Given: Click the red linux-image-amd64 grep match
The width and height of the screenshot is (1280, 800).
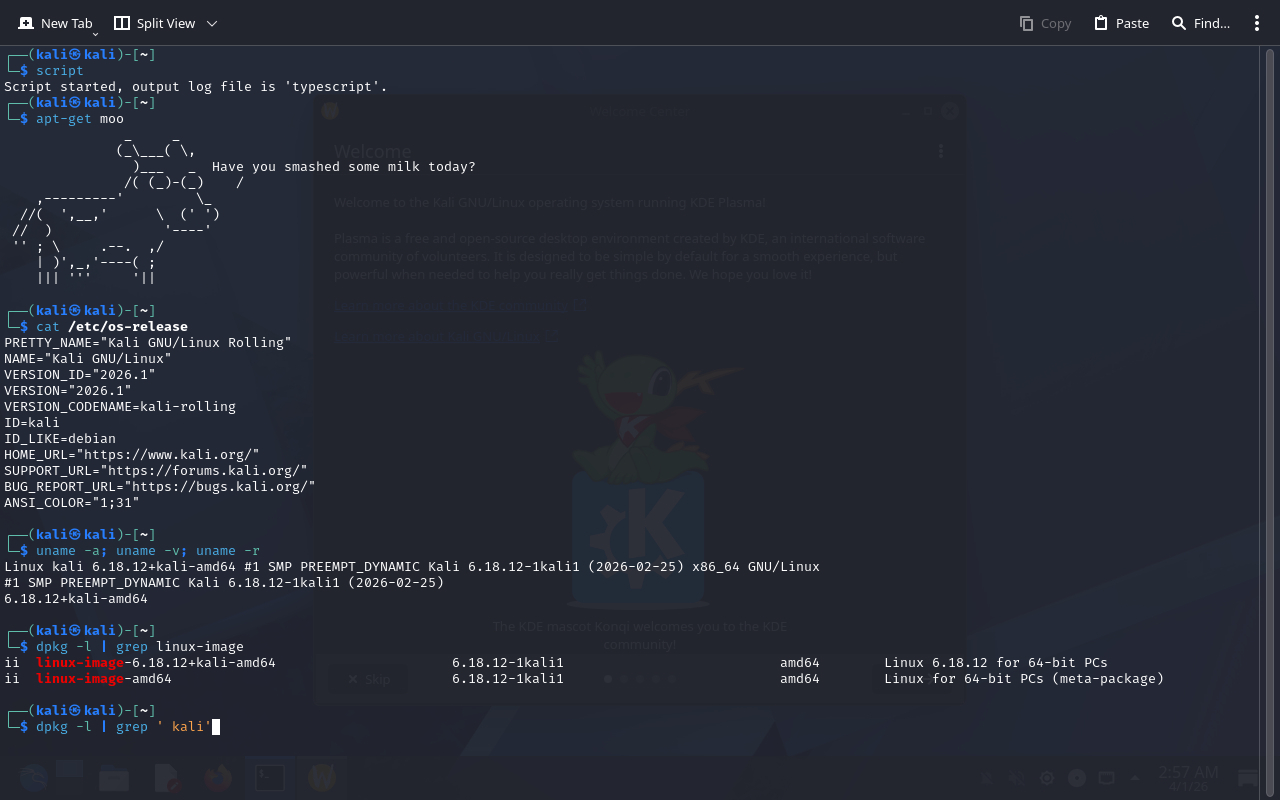Looking at the screenshot, I should tap(80, 679).
